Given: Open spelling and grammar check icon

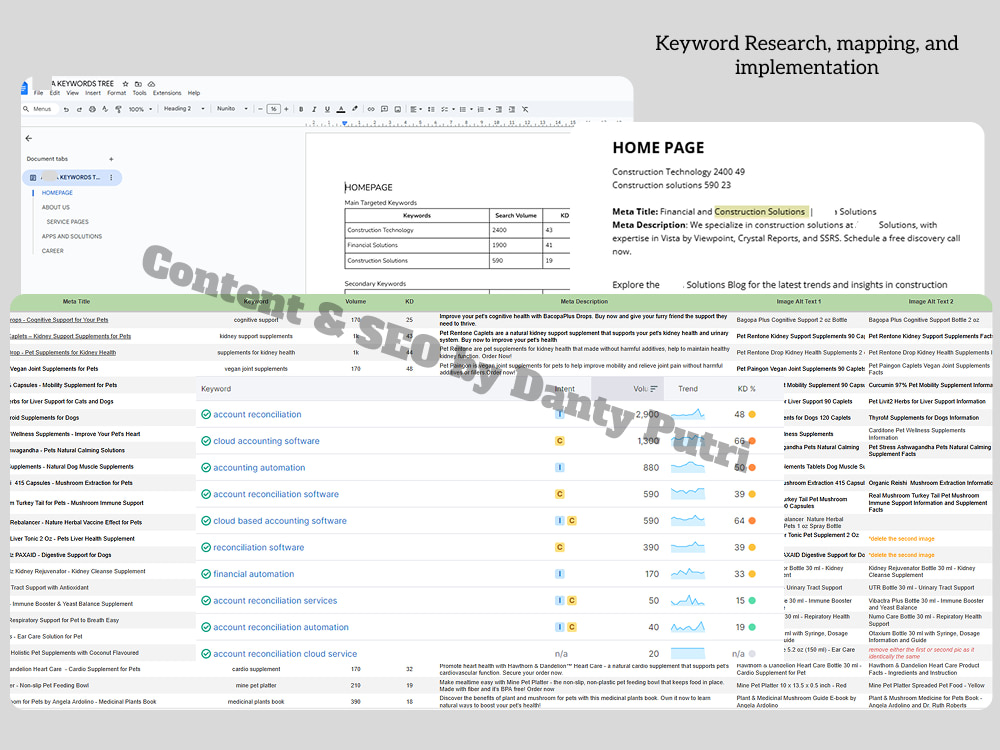Looking at the screenshot, I should [105, 109].
